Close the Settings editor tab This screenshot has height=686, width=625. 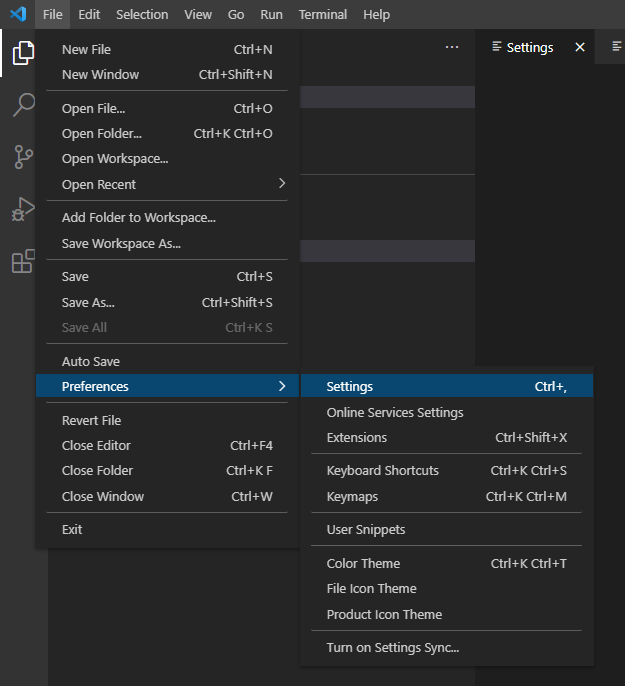580,47
